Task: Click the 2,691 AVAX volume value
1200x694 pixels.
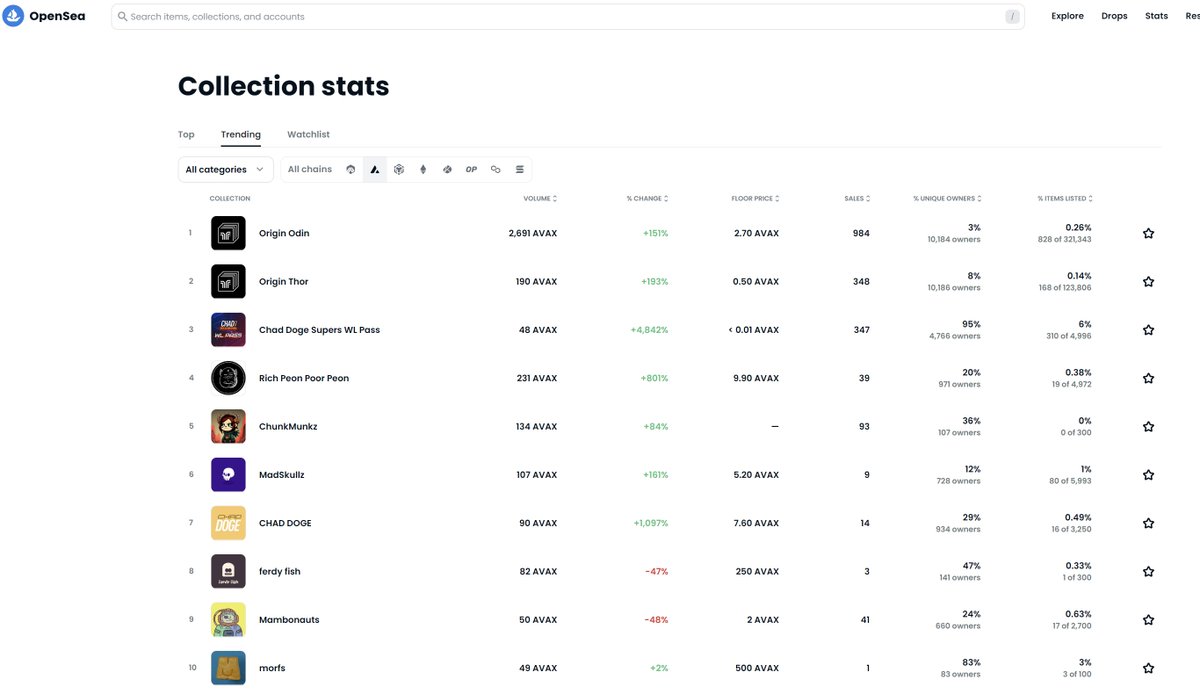Action: click(x=533, y=233)
